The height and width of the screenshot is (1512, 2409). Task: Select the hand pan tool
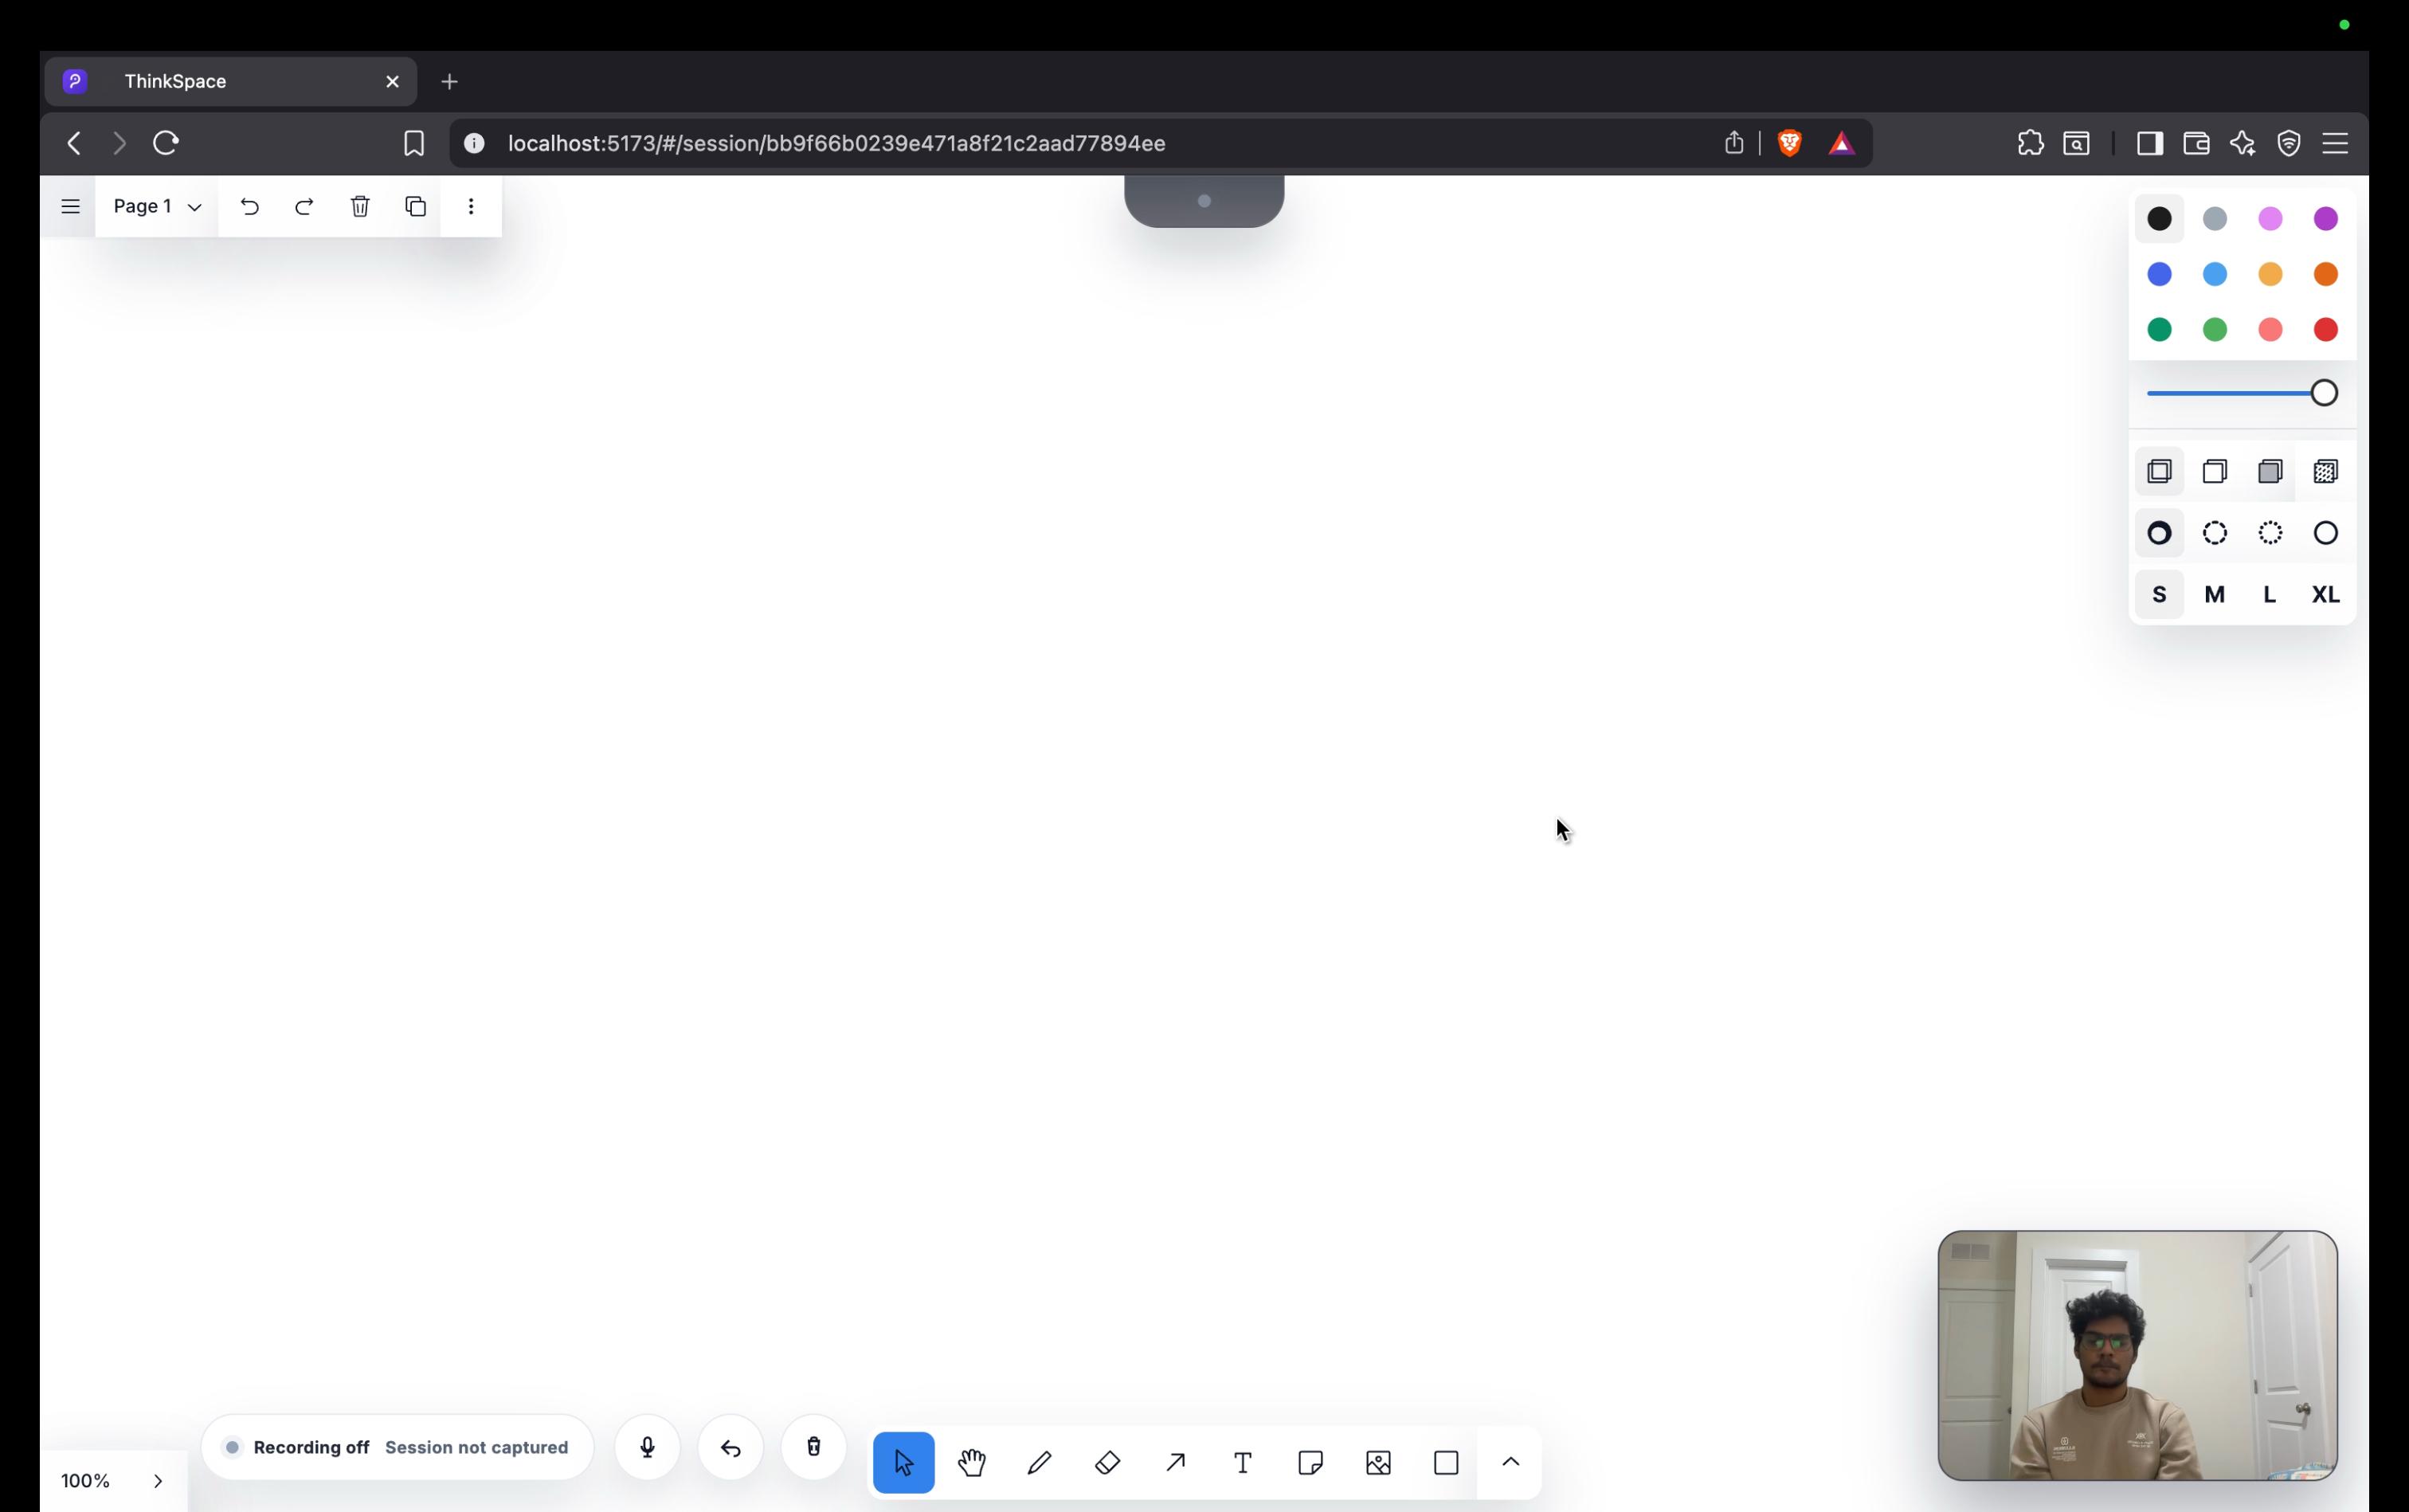pos(971,1463)
